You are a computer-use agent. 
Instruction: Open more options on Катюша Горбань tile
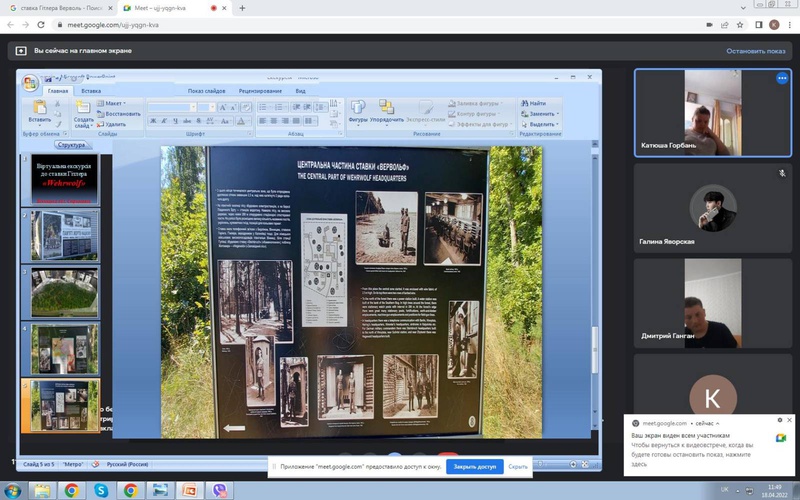coord(782,78)
